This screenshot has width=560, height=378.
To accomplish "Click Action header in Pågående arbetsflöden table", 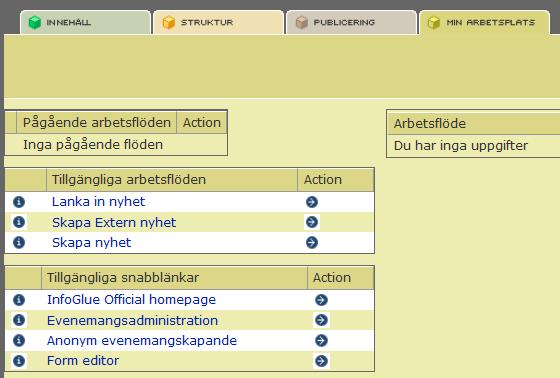I will 202,123.
